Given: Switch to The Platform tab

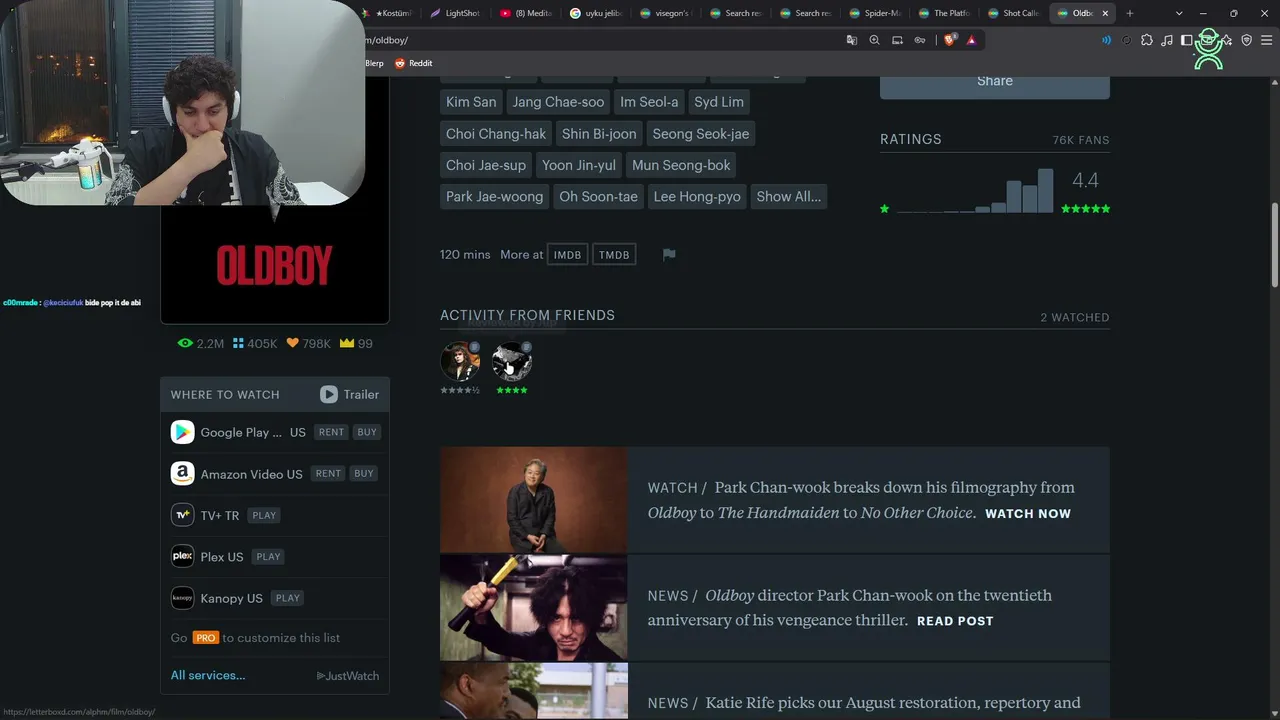Looking at the screenshot, I should coord(945,13).
